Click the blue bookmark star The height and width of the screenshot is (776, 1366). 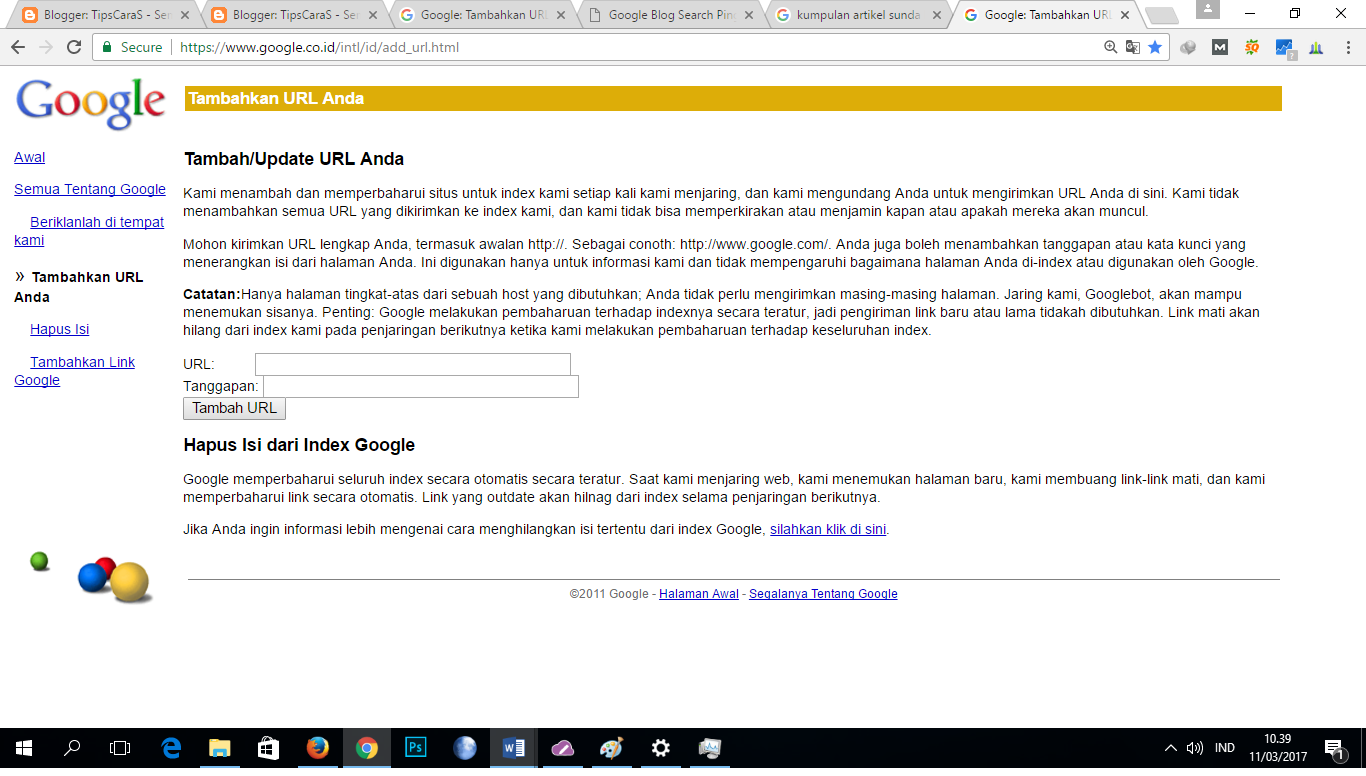(1155, 47)
